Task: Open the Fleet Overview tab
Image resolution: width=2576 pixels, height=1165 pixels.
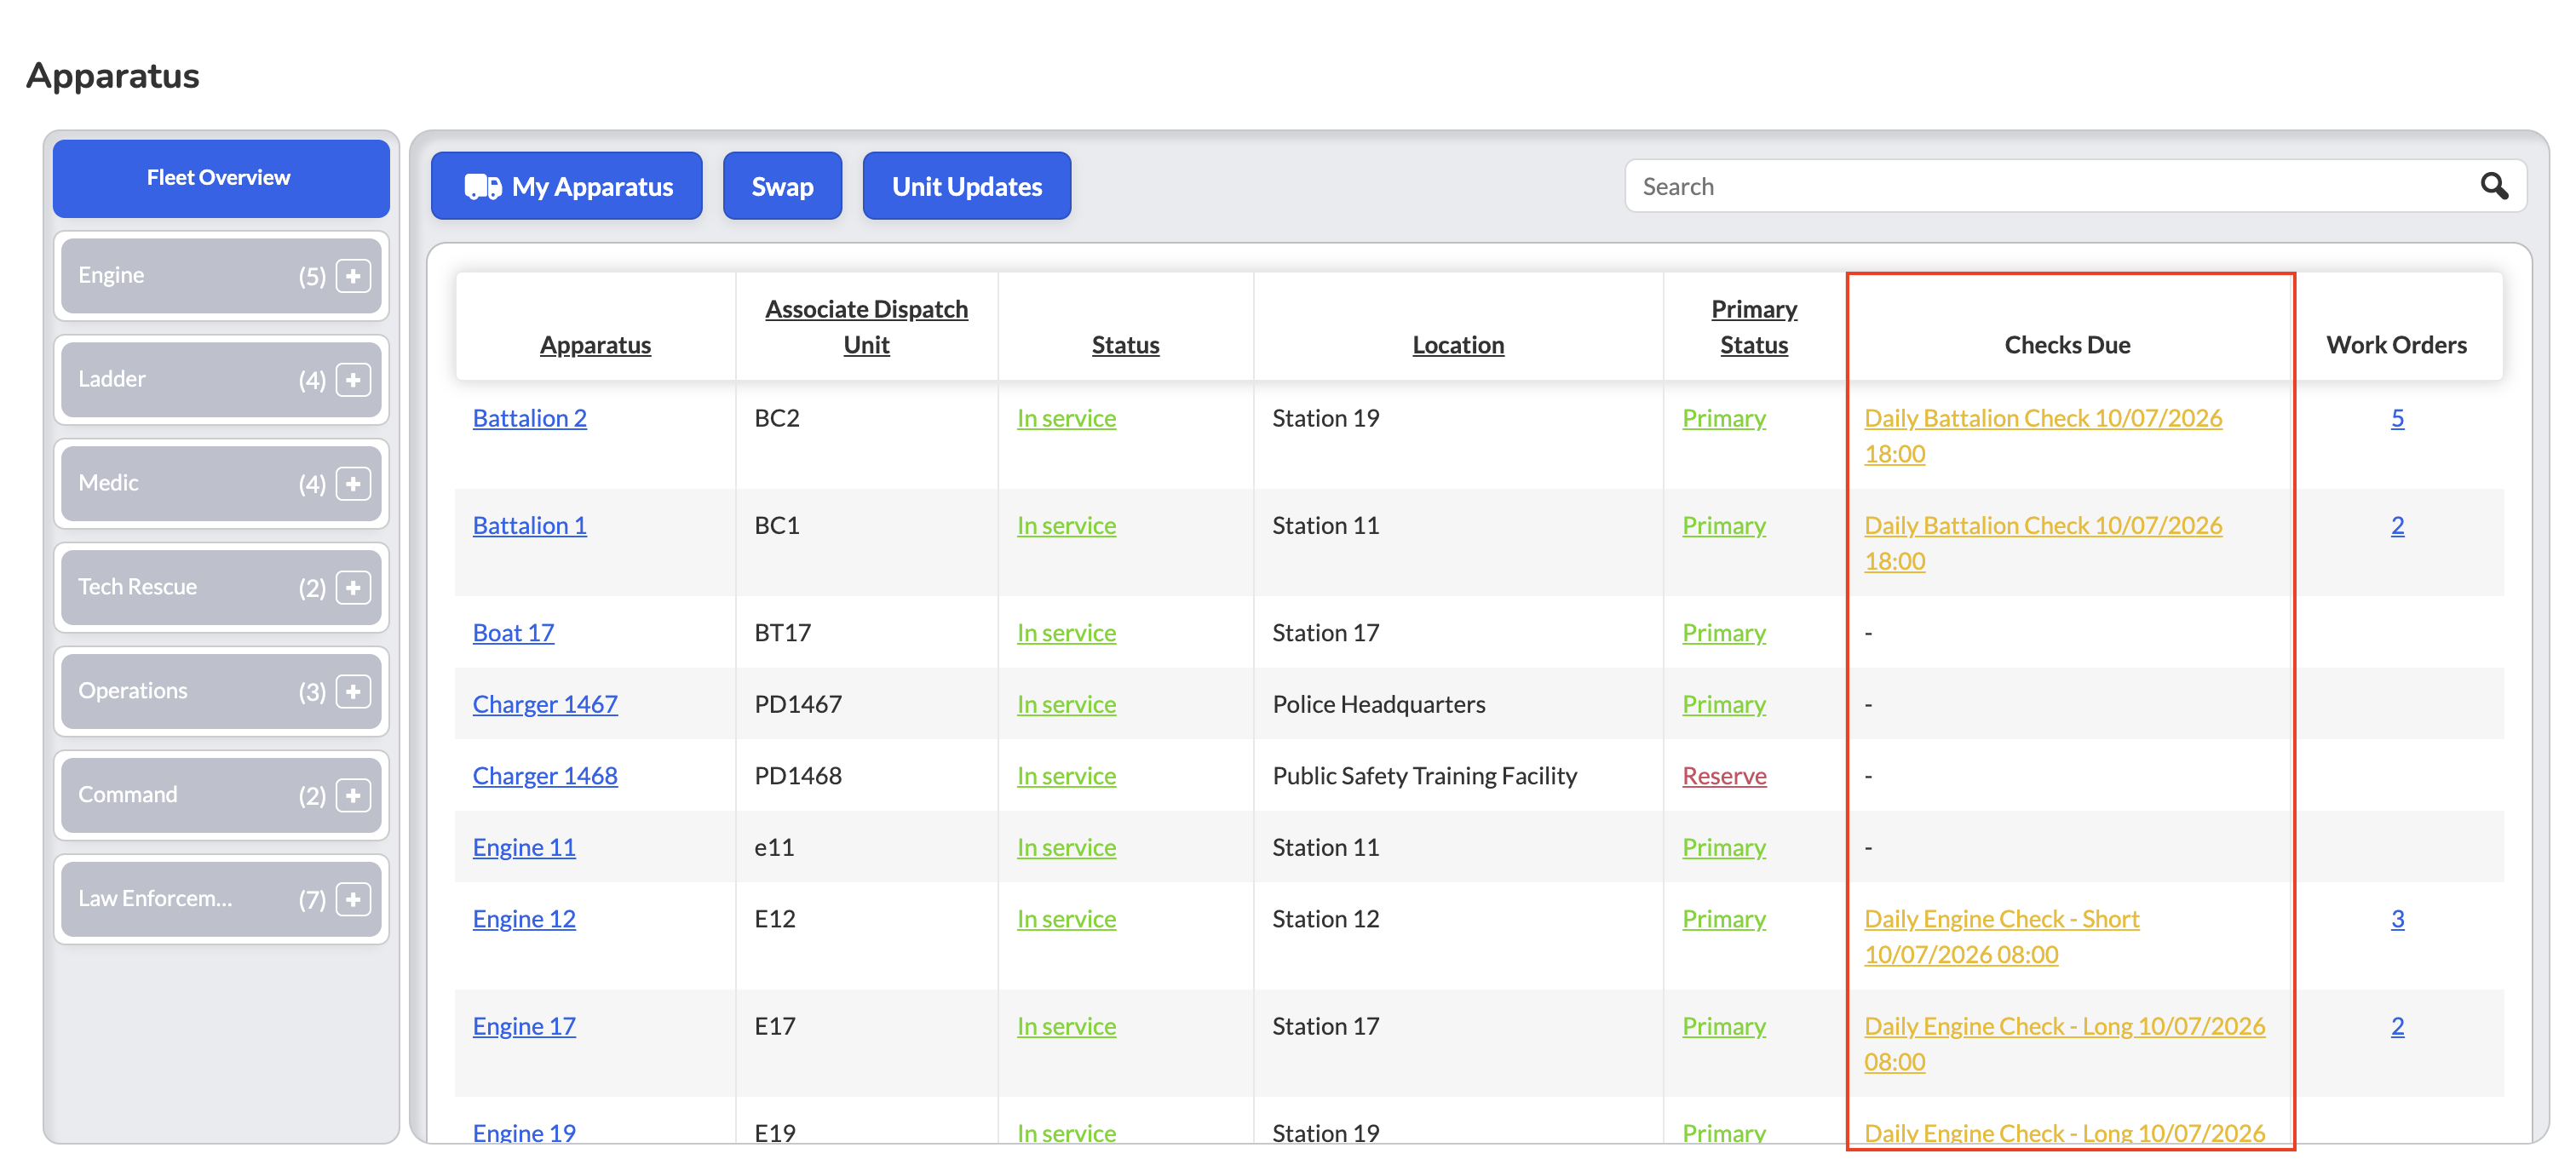Action: pyautogui.click(x=221, y=178)
